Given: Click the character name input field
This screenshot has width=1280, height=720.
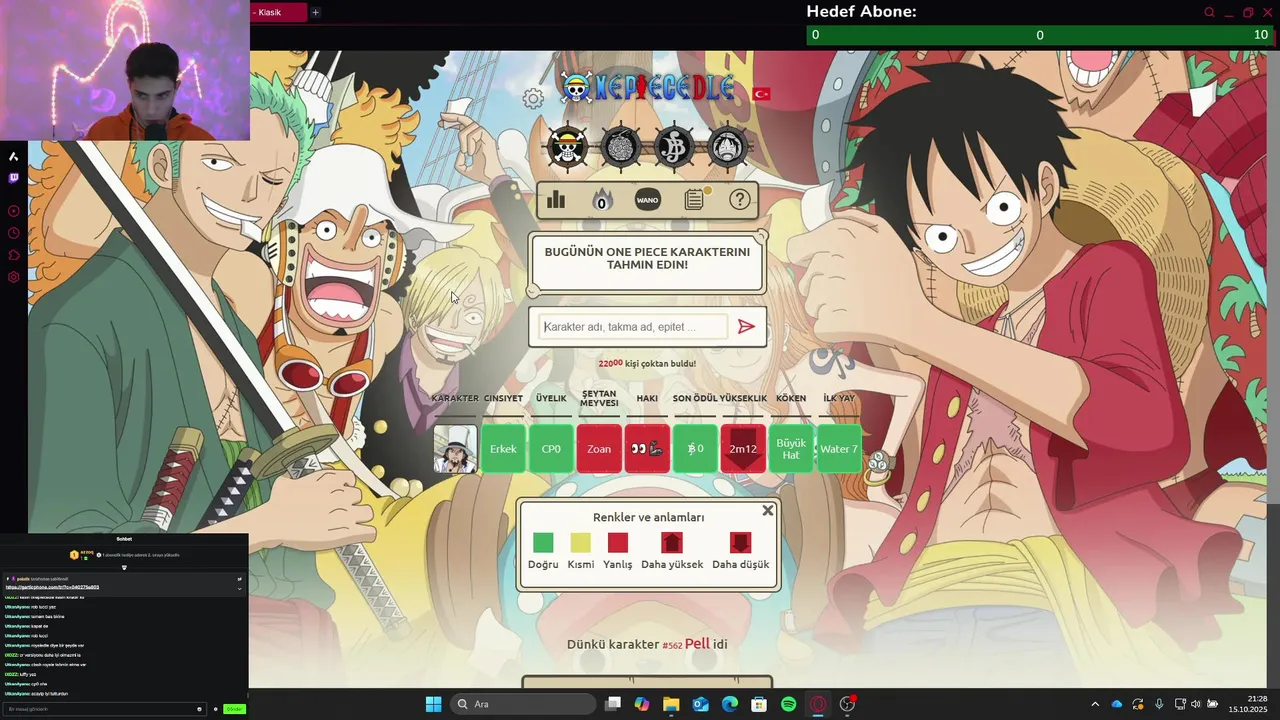Looking at the screenshot, I should [x=633, y=327].
